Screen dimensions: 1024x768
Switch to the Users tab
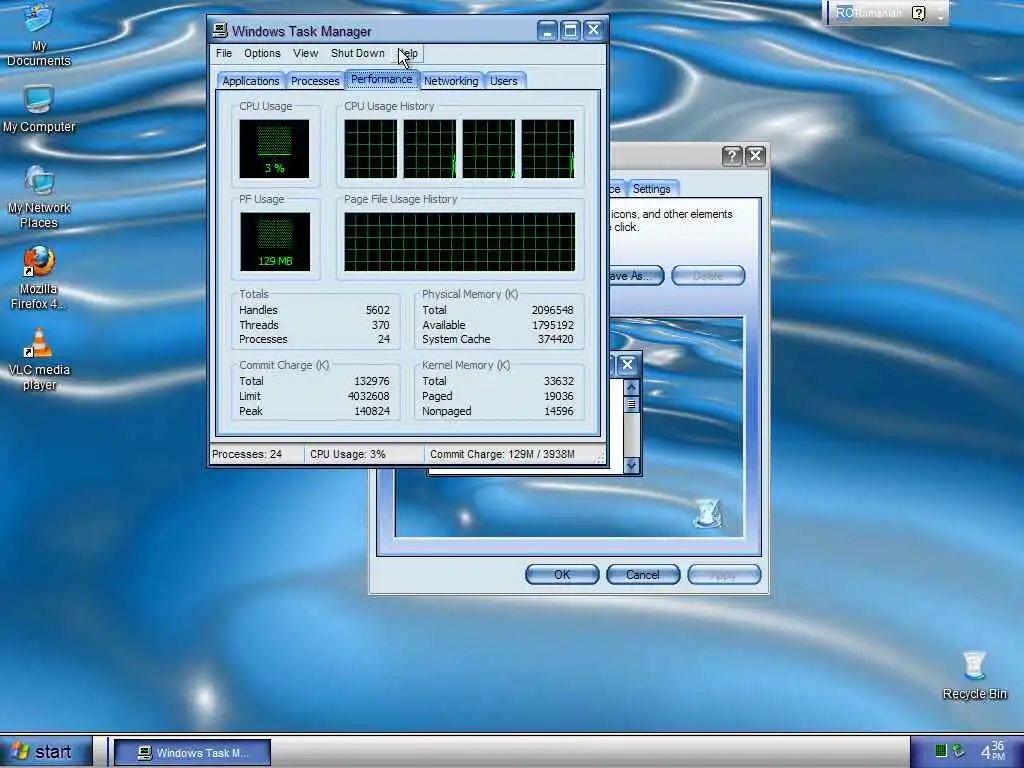click(x=504, y=81)
